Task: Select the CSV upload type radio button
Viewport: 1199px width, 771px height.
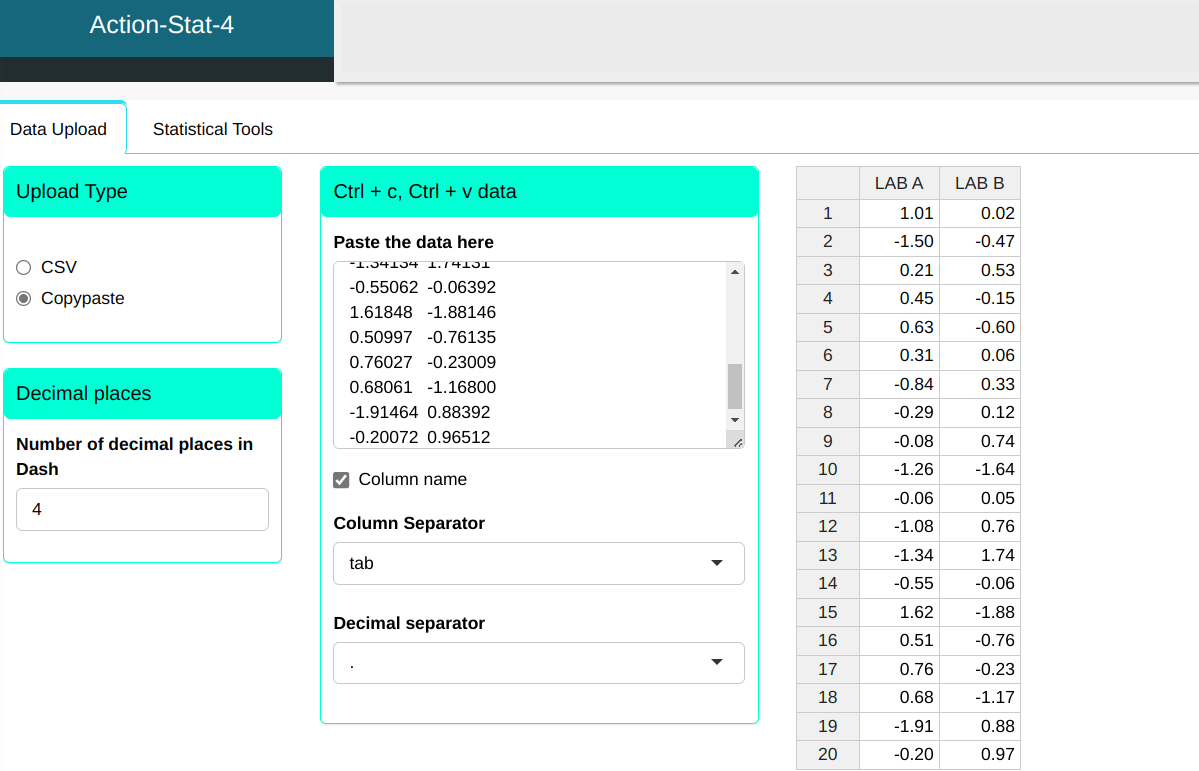Action: click(24, 267)
